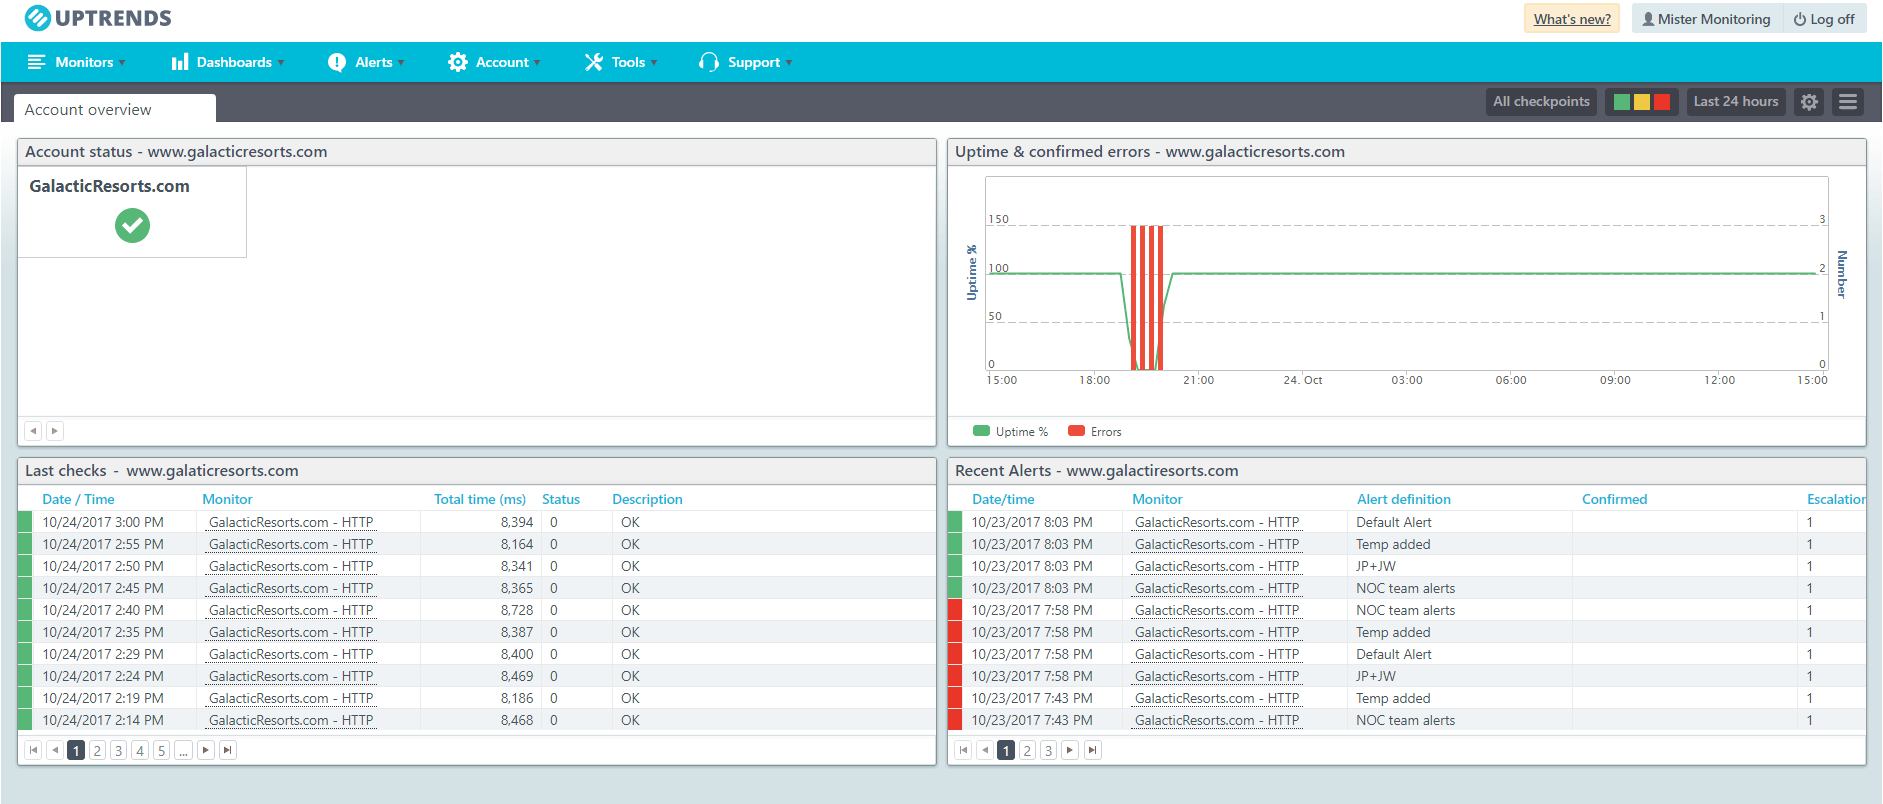Open monitor link for 2:14 PM check
The width and height of the screenshot is (1883, 804).
tap(291, 720)
